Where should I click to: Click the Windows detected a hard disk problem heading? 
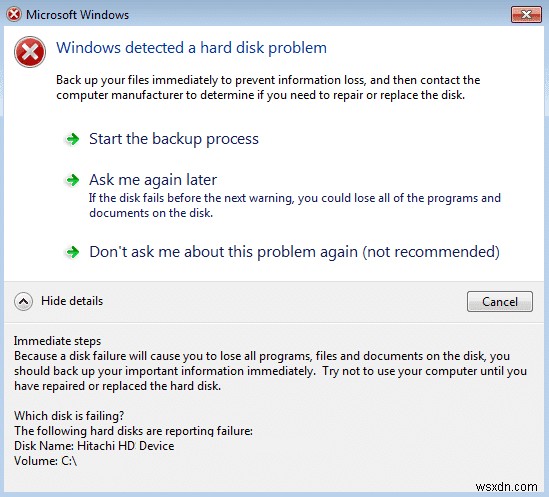[x=192, y=48]
